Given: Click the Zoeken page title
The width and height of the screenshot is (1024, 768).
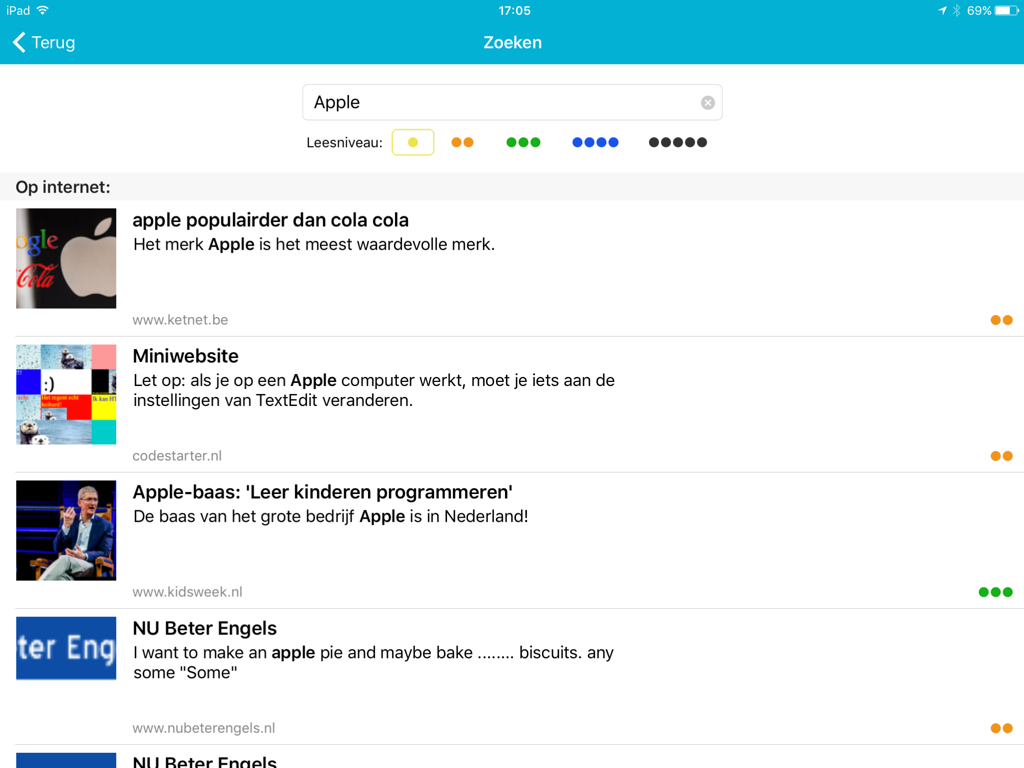Looking at the screenshot, I should pos(513,42).
